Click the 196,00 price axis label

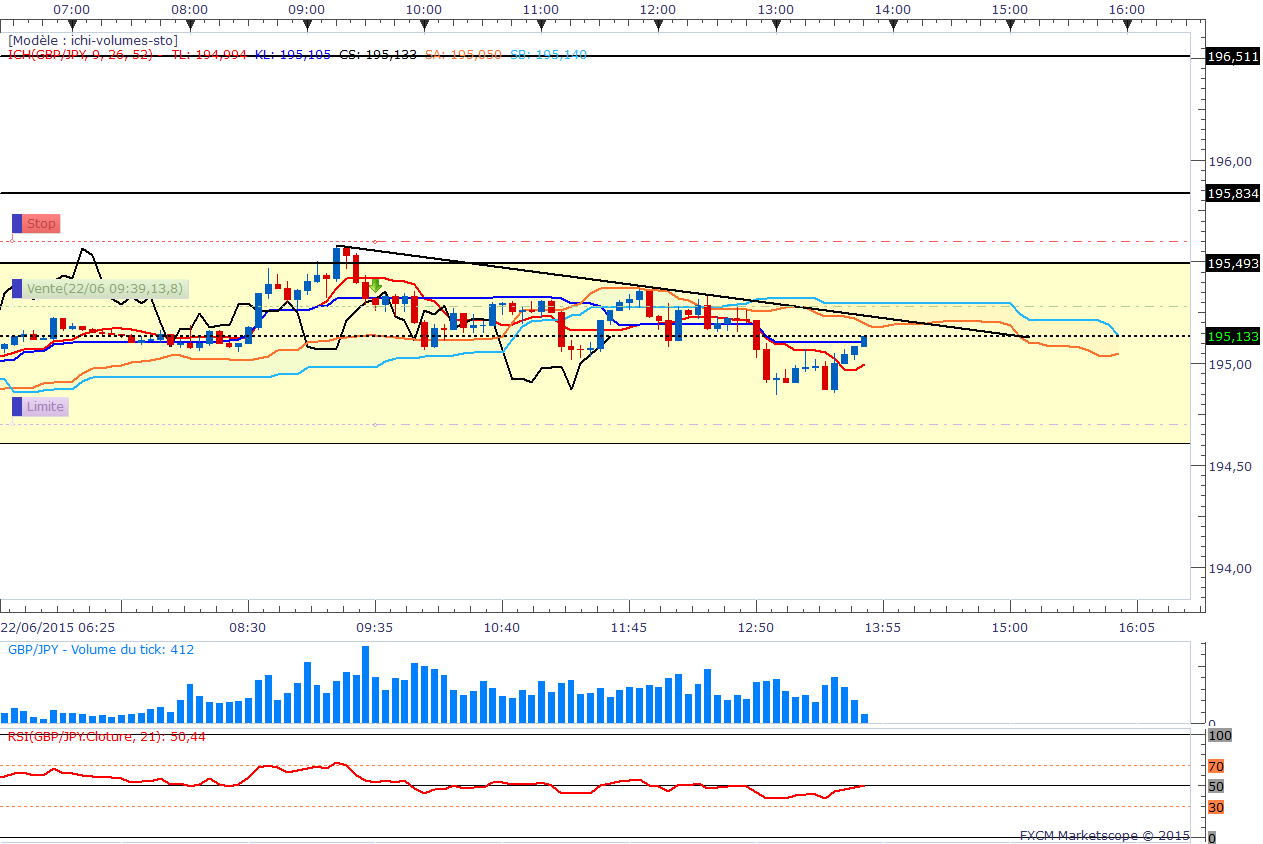pyautogui.click(x=1231, y=162)
